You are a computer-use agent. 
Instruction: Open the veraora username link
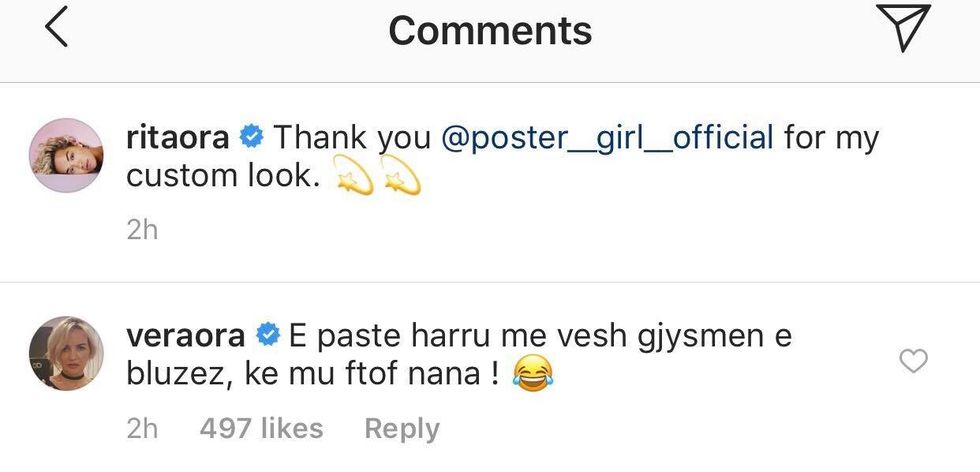tap(189, 335)
